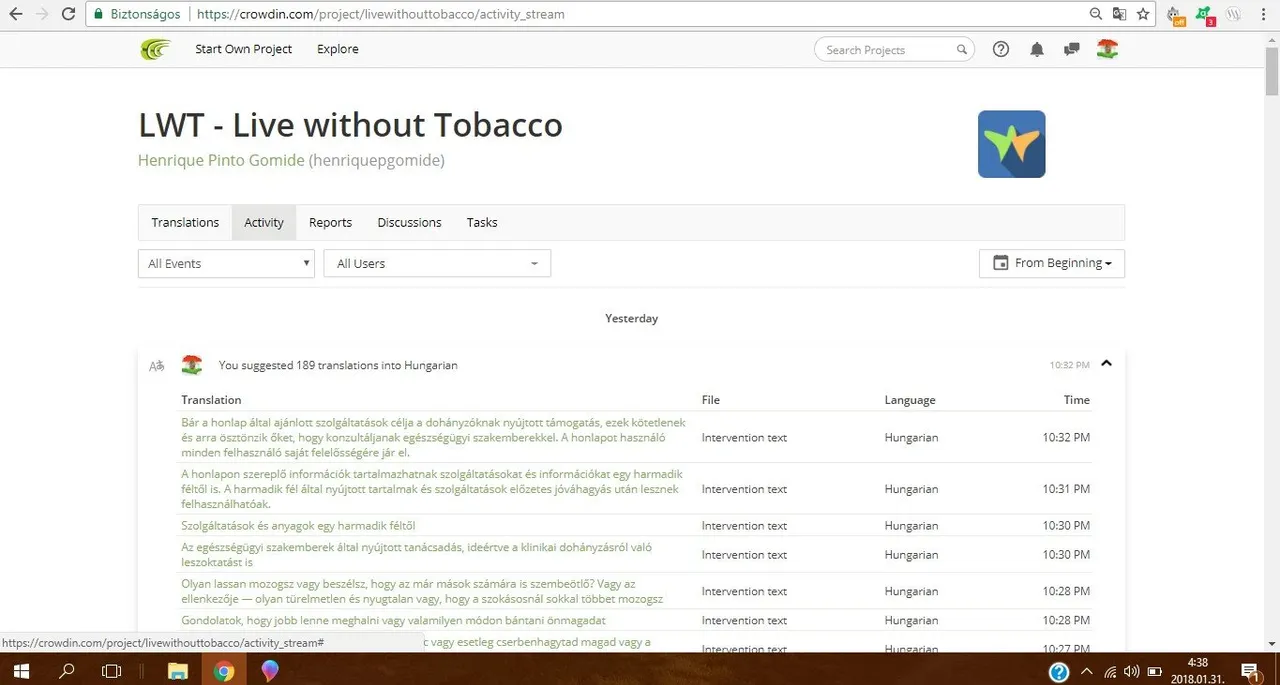Click the green extension icon with red badge
Image resolution: width=1280 pixels, height=685 pixels.
1205,16
